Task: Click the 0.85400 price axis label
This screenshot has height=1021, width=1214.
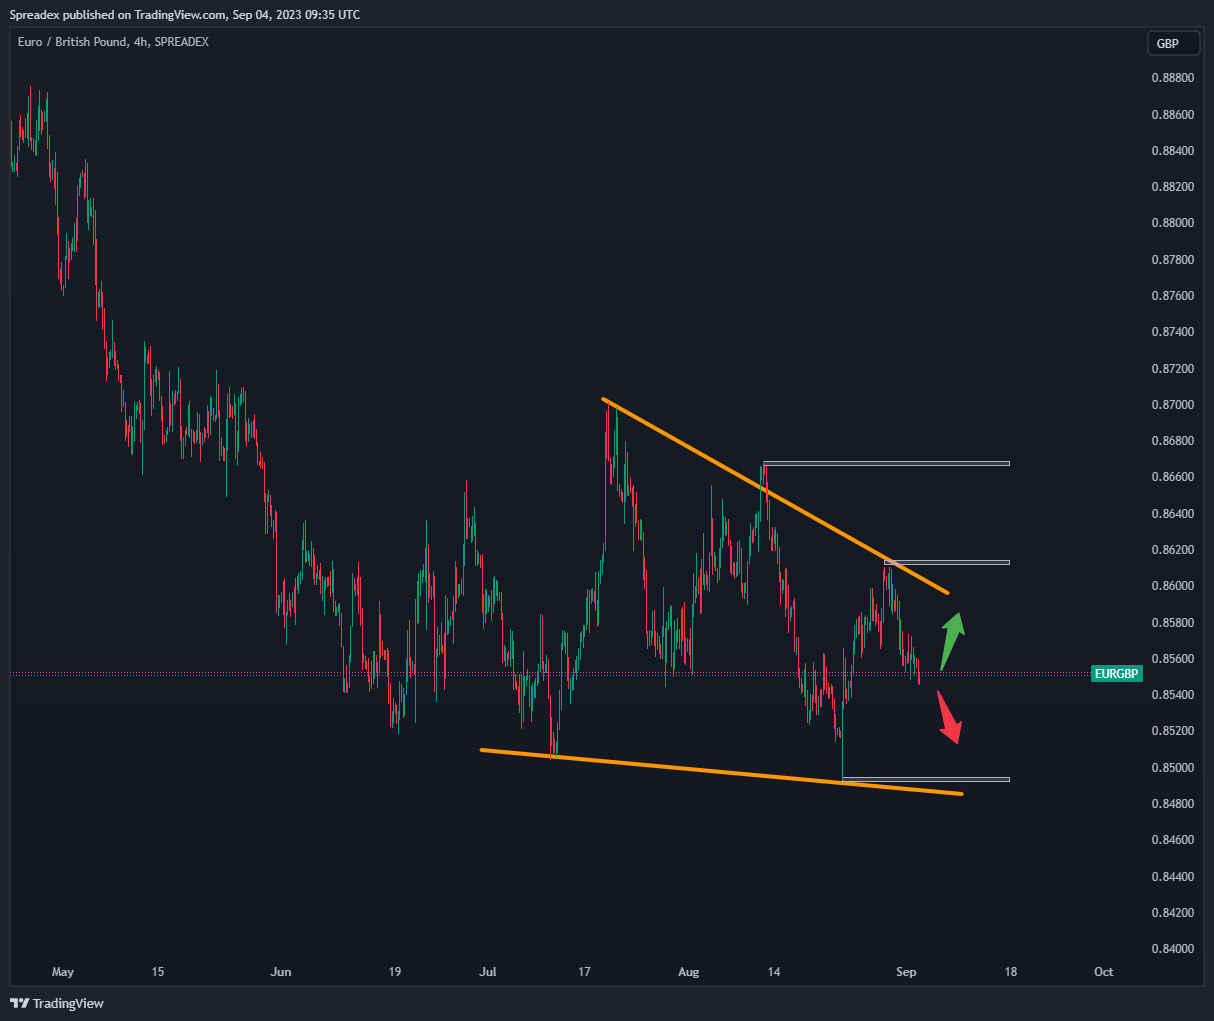Action: click(x=1172, y=695)
